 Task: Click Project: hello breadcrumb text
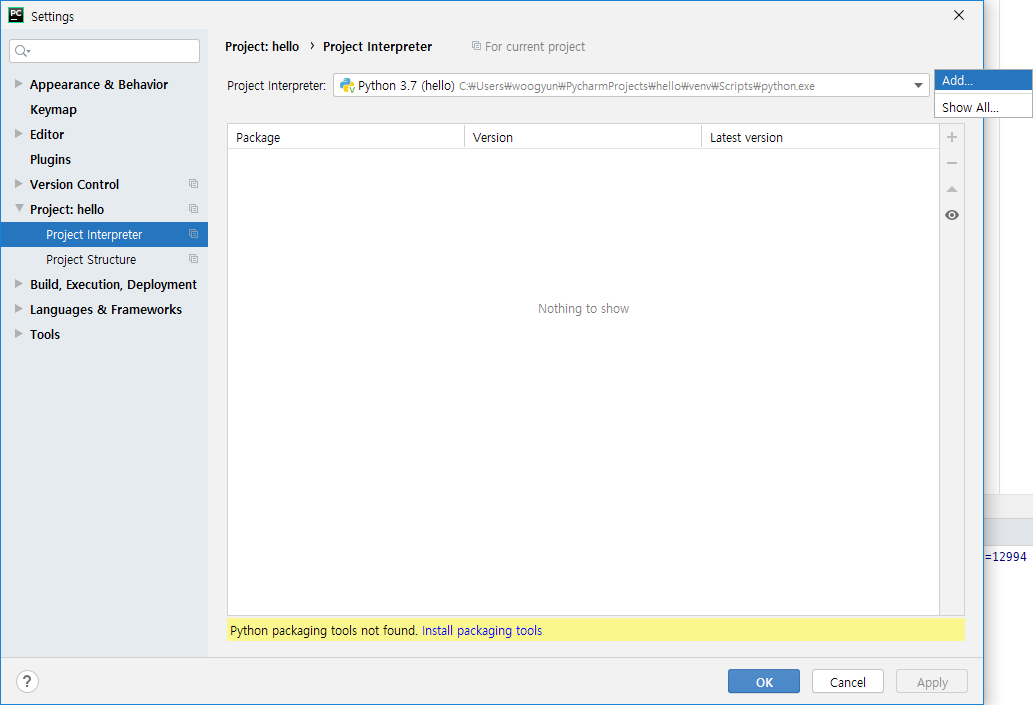coord(262,46)
